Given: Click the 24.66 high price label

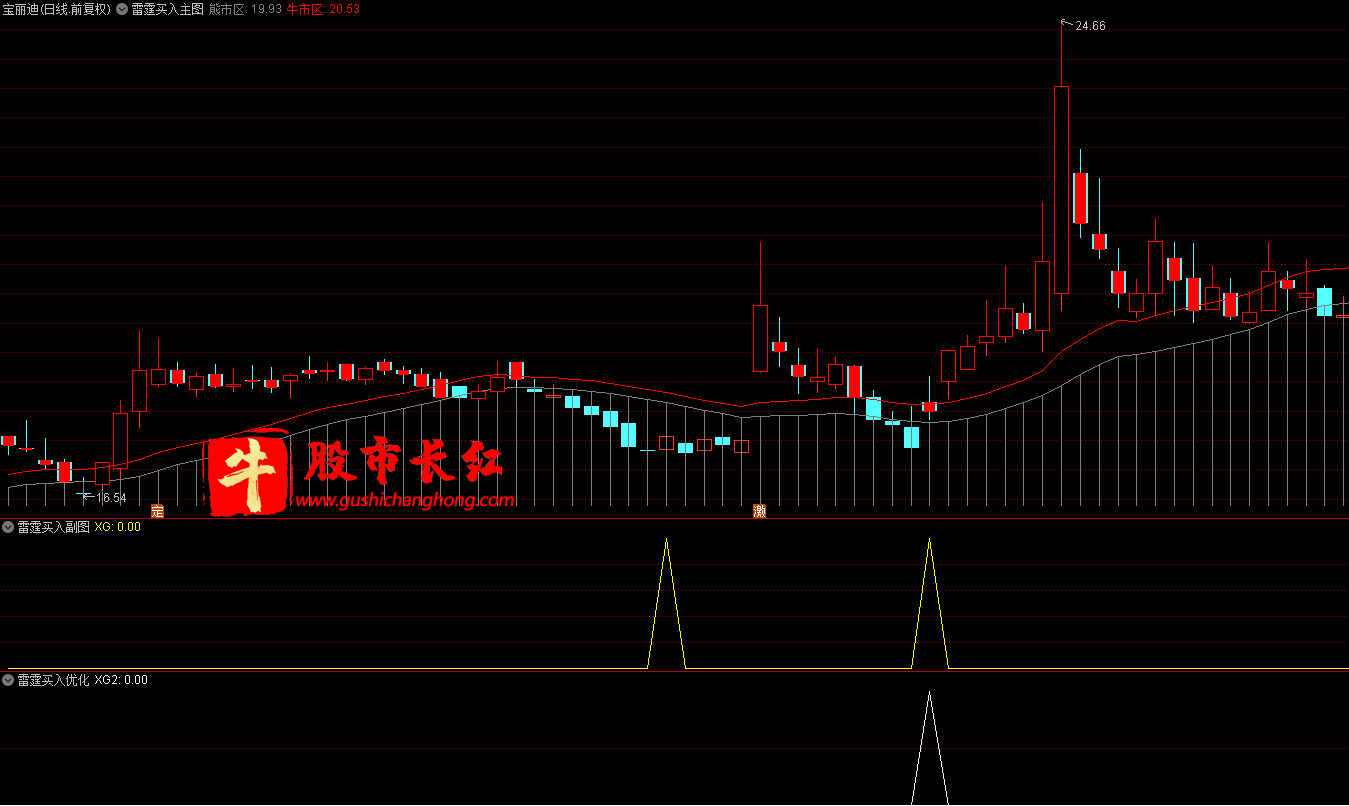Looking at the screenshot, I should (1090, 26).
